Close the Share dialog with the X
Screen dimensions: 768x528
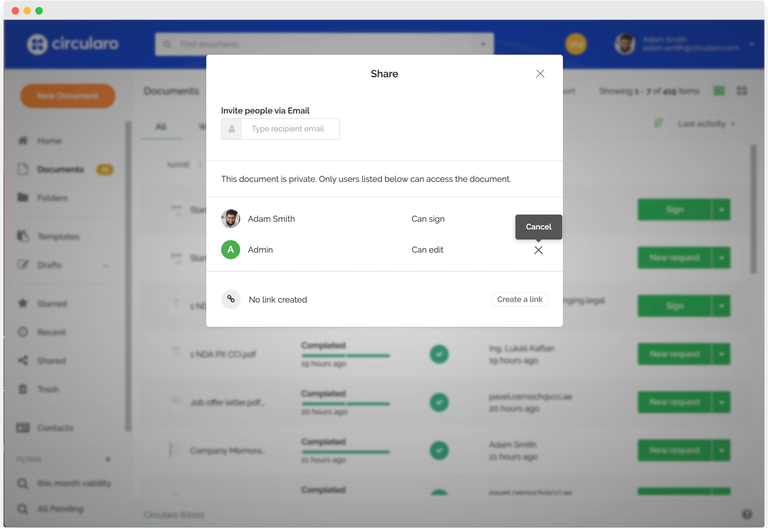coord(540,74)
